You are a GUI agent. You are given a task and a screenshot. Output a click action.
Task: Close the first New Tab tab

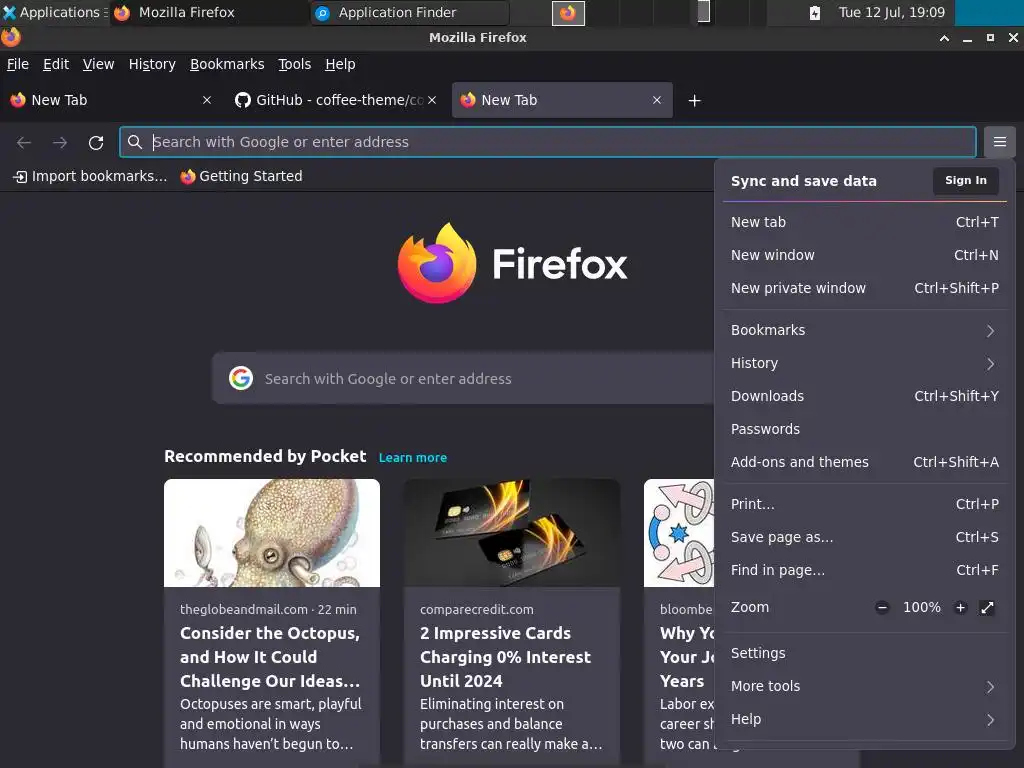point(207,100)
